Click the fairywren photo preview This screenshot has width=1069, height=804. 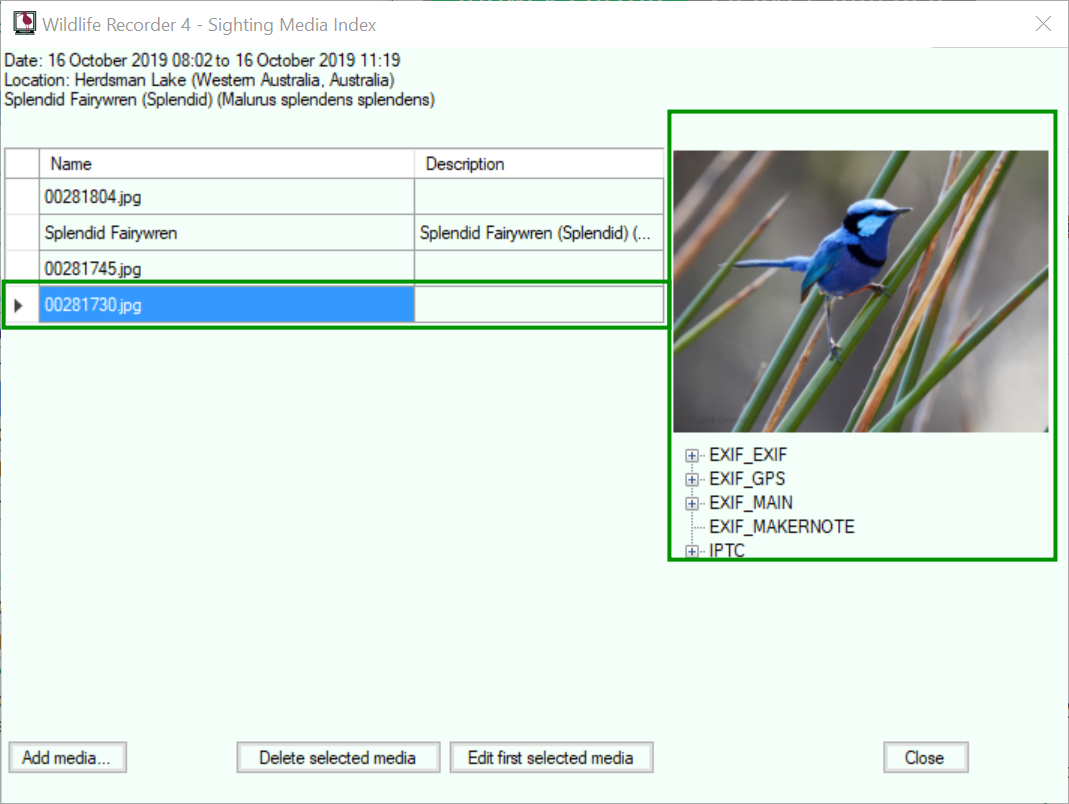(x=861, y=291)
